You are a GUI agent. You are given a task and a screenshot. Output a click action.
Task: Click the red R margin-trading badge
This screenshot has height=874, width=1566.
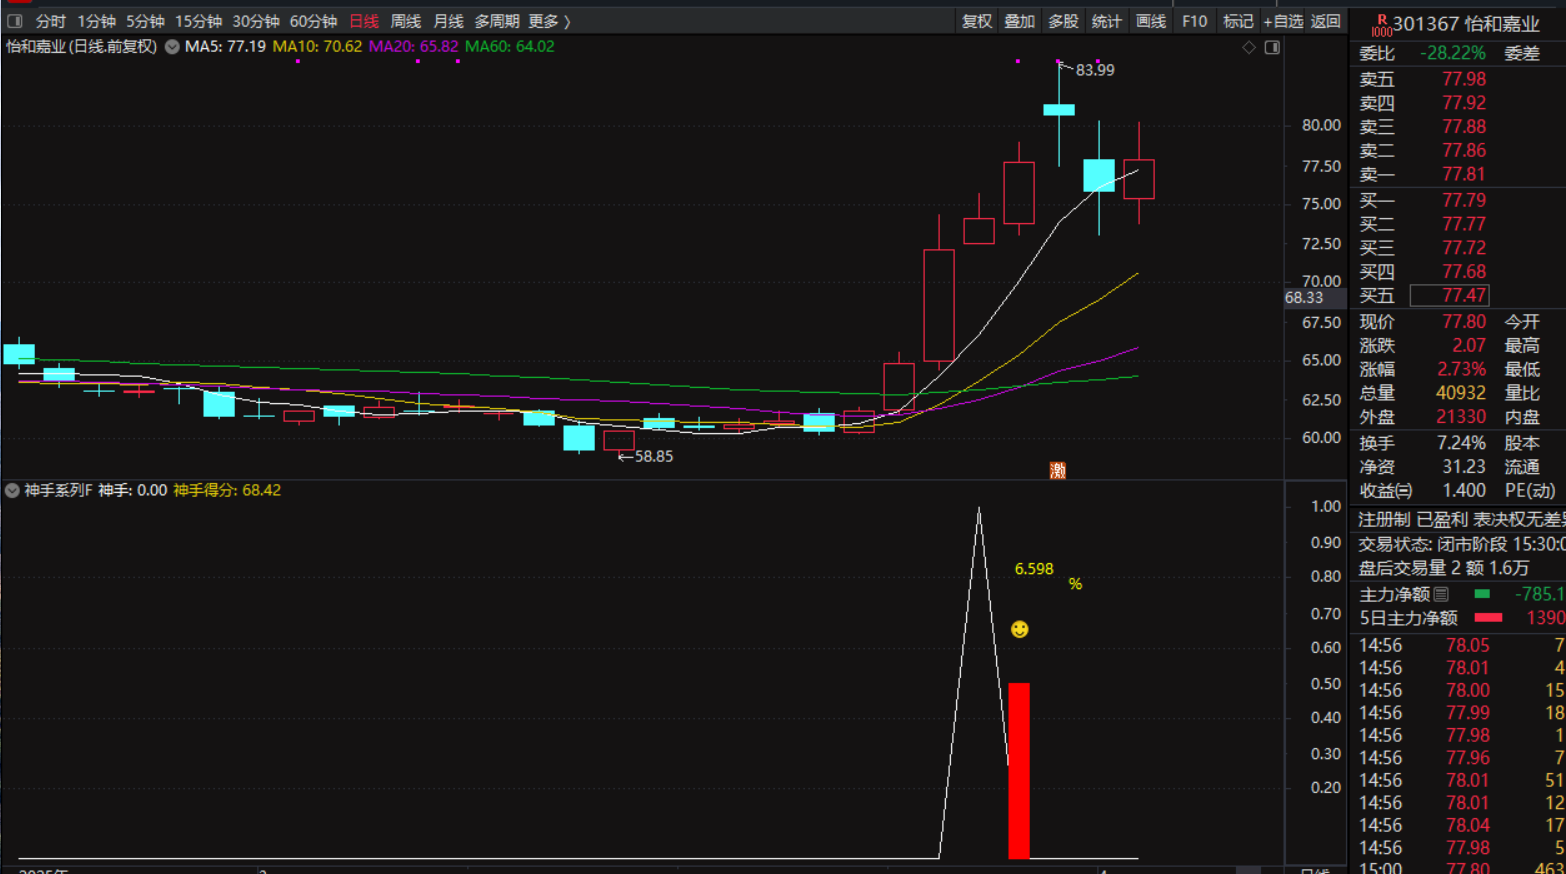[1381, 24]
